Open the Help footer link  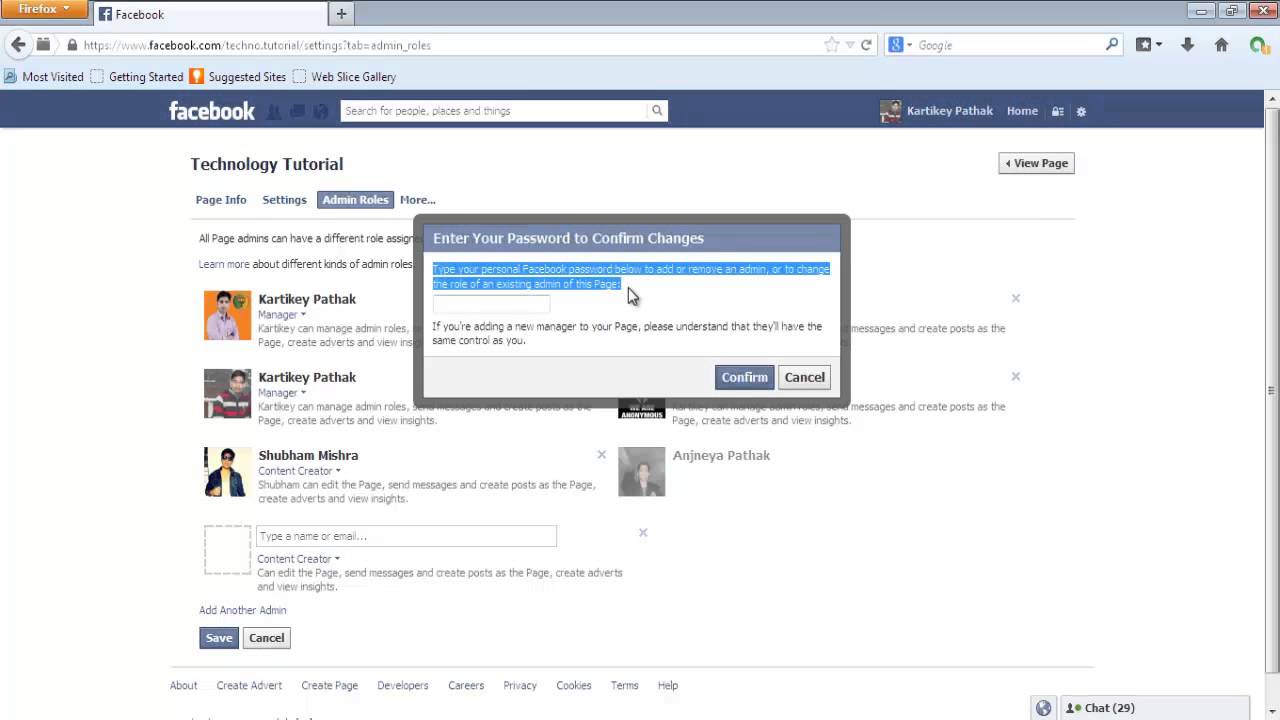pos(668,685)
